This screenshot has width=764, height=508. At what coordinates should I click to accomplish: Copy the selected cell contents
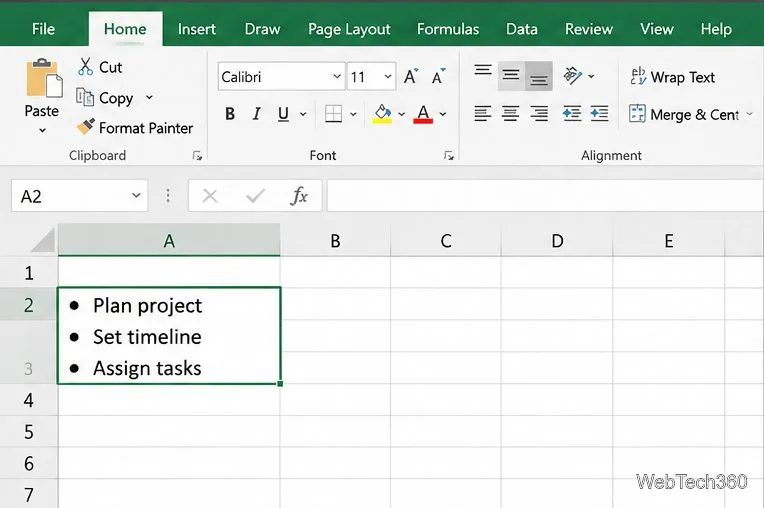(105, 98)
